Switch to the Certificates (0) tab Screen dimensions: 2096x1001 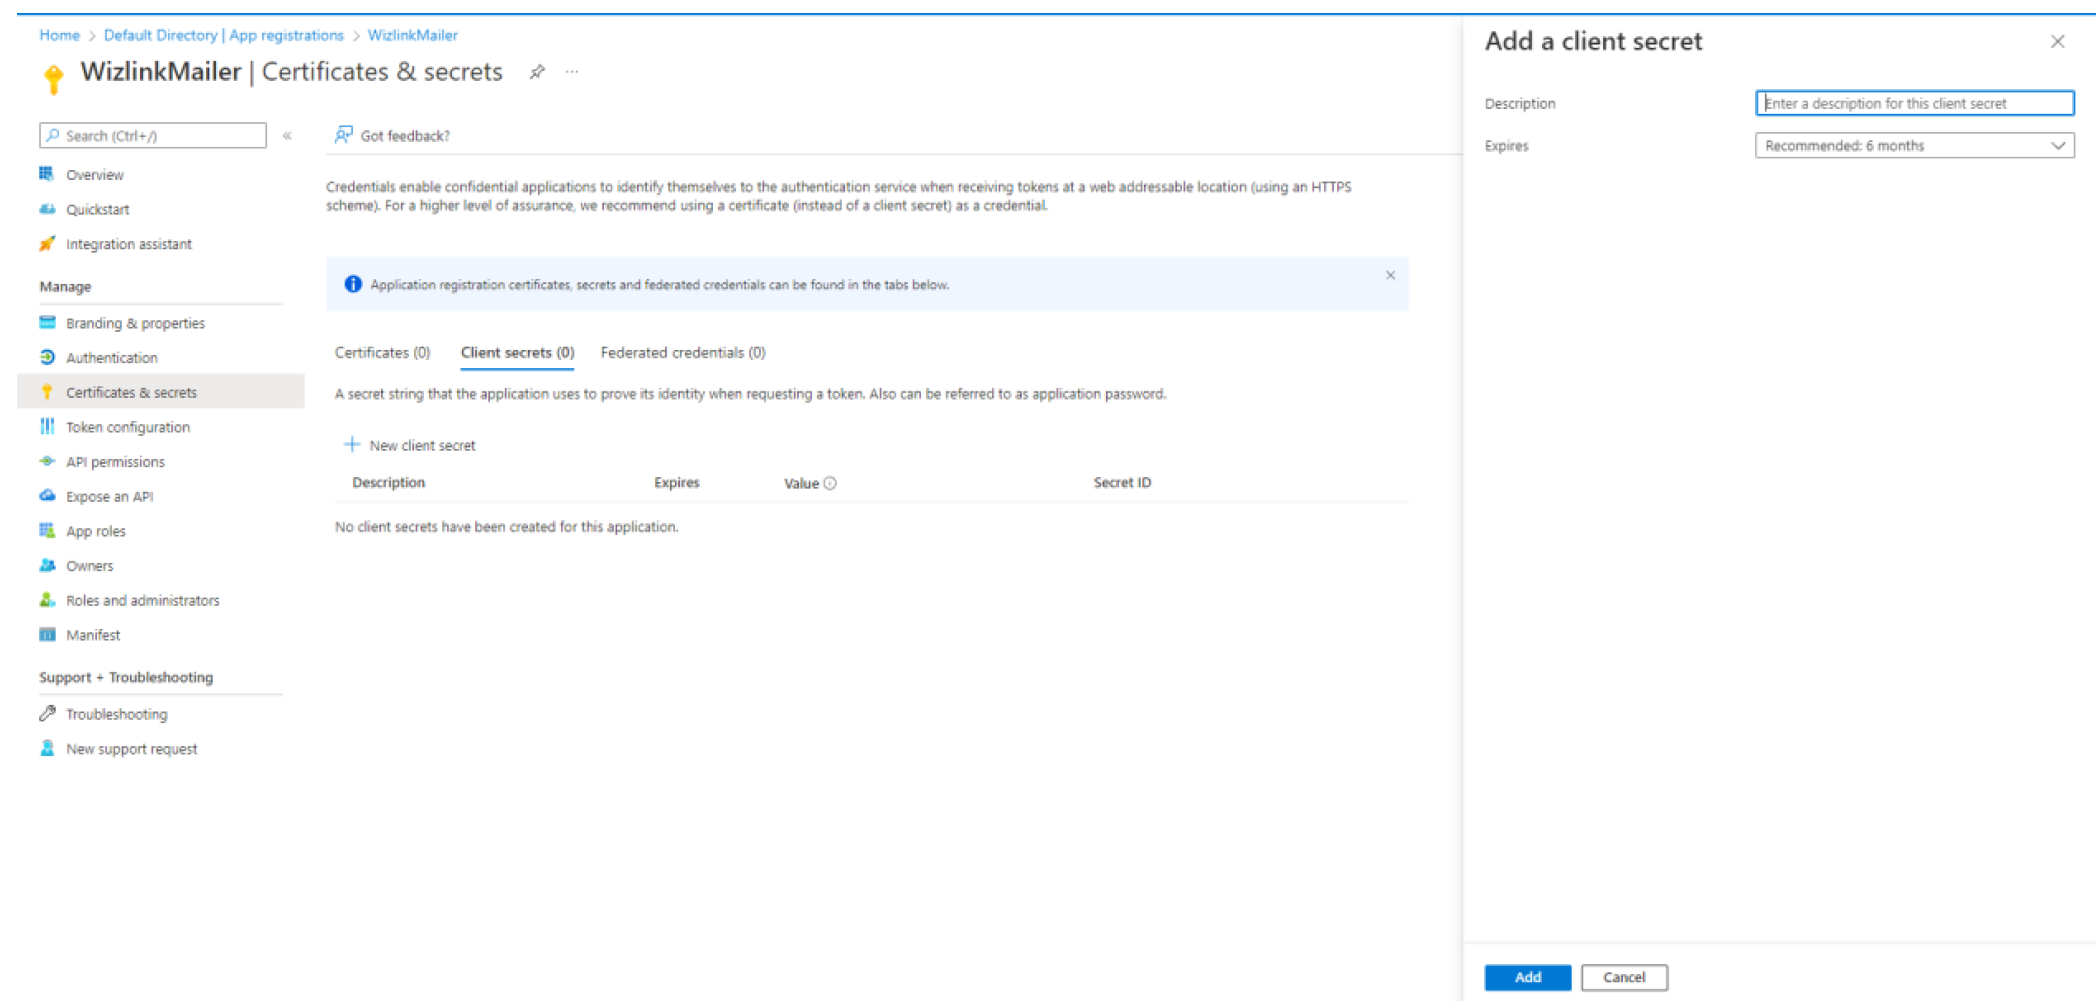tap(382, 353)
